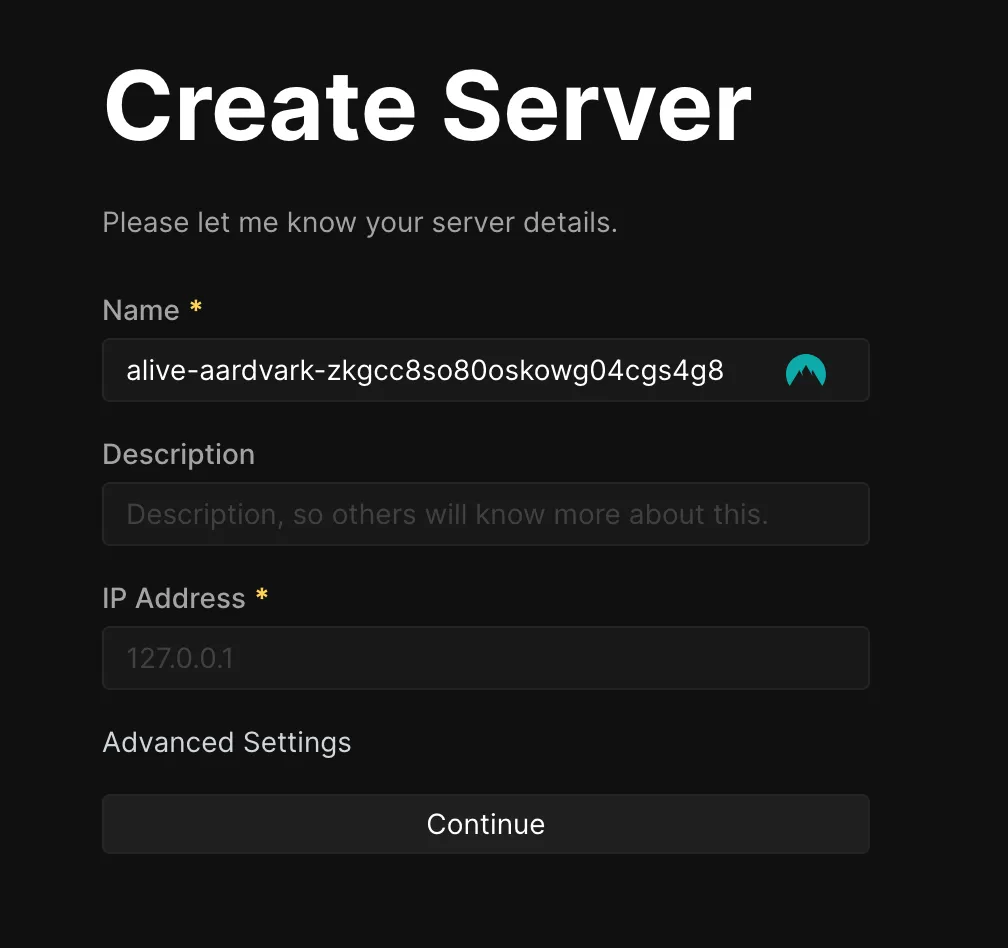Click the password manager icon in Name field
The height and width of the screenshot is (948, 1008).
(x=805, y=371)
